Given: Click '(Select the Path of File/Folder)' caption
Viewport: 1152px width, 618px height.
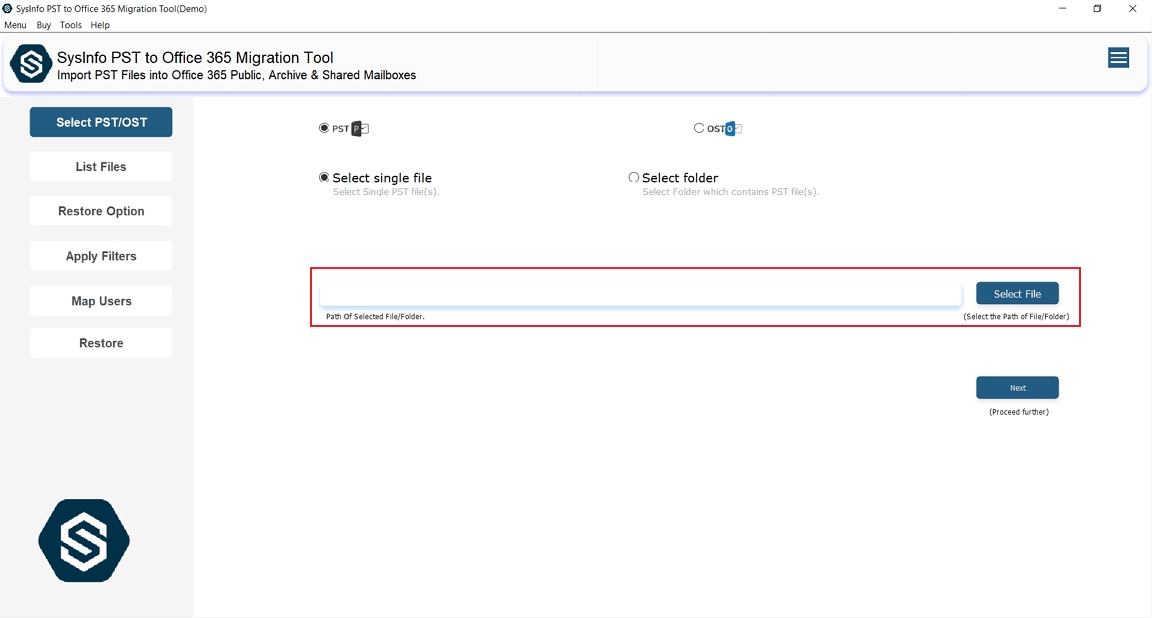Looking at the screenshot, I should pos(1017,317).
